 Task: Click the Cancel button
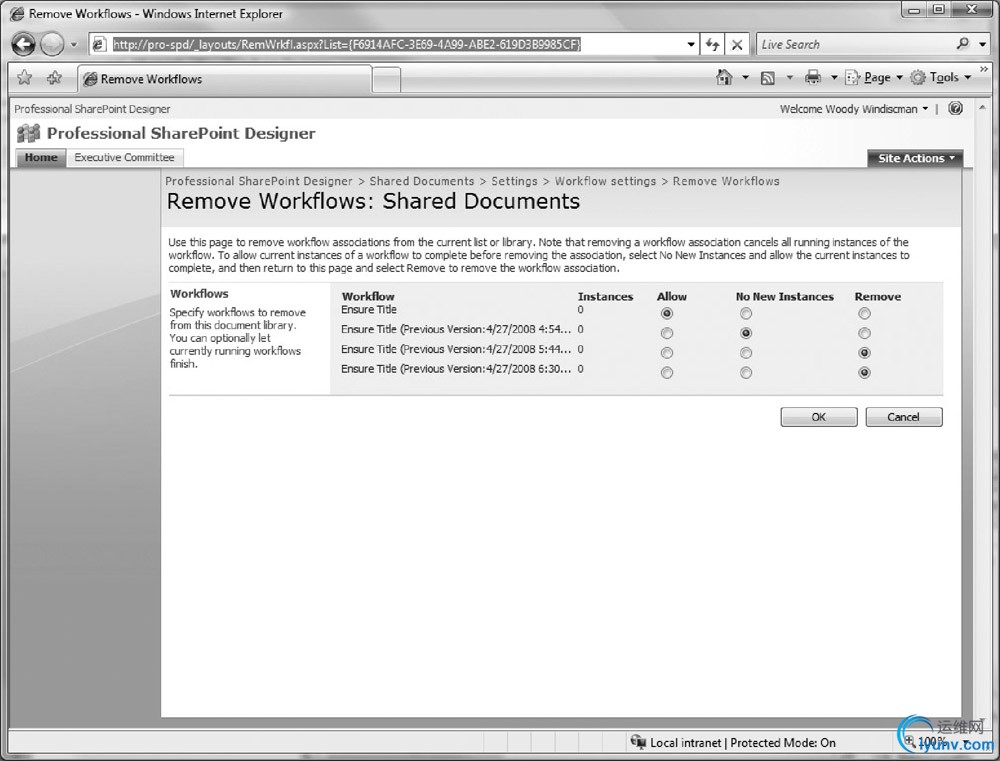[x=904, y=417]
